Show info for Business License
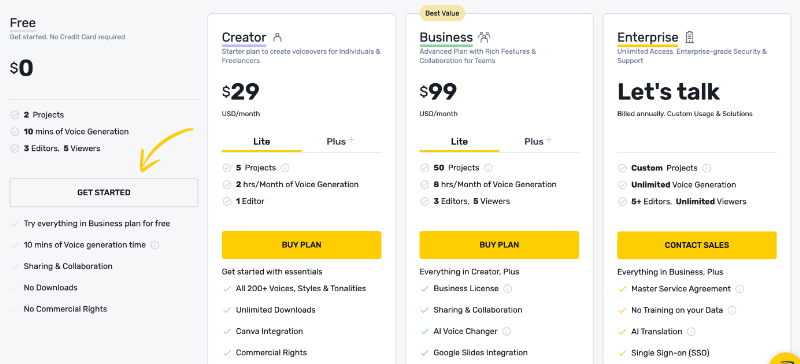This screenshot has width=800, height=364. 507,288
